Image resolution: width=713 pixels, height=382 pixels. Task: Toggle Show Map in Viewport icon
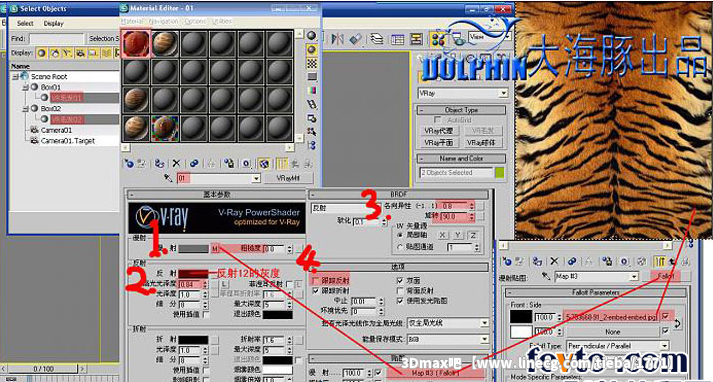point(263,163)
